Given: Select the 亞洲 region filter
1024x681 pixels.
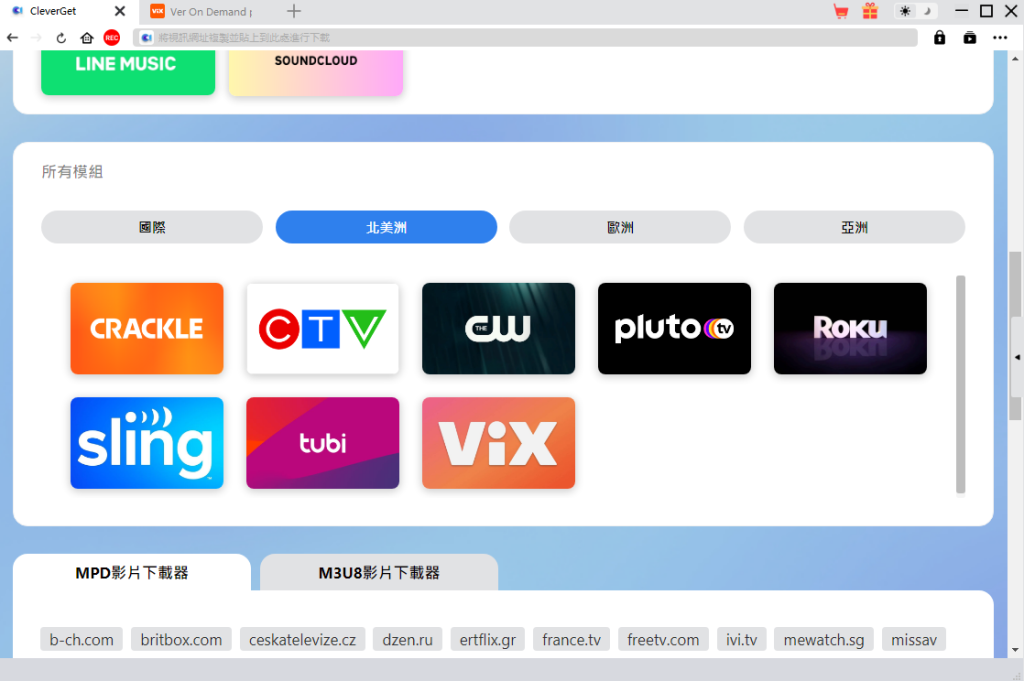Looking at the screenshot, I should pos(854,227).
